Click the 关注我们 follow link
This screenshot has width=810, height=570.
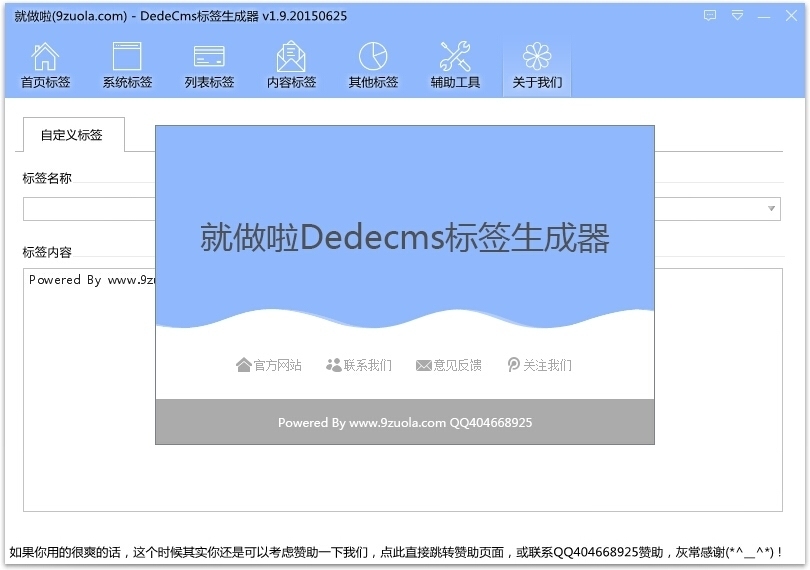539,365
